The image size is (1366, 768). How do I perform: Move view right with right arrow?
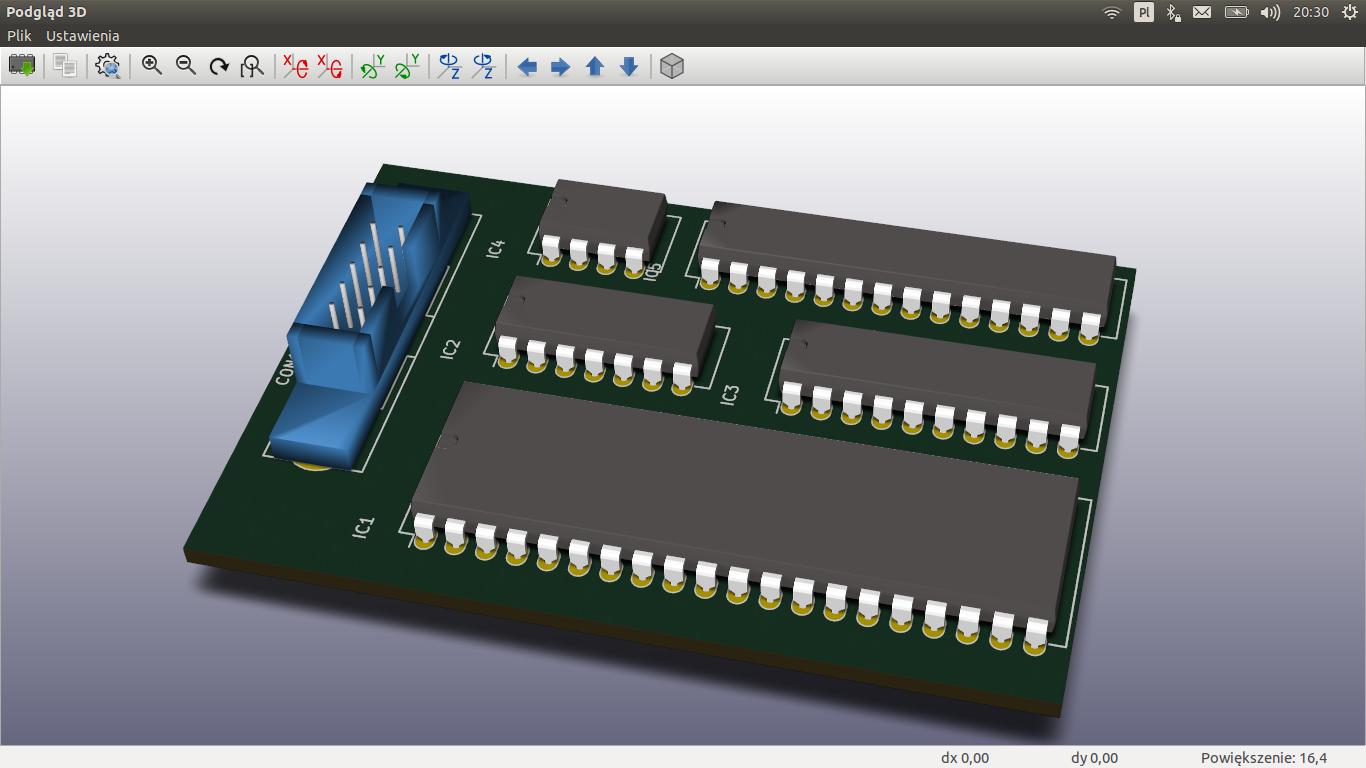[561, 67]
